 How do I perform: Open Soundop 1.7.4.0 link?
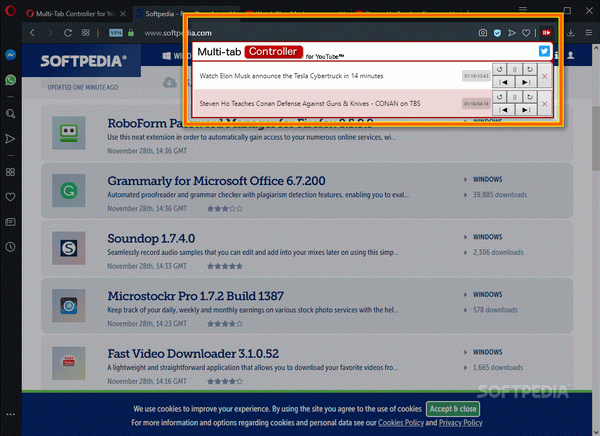[151, 238]
